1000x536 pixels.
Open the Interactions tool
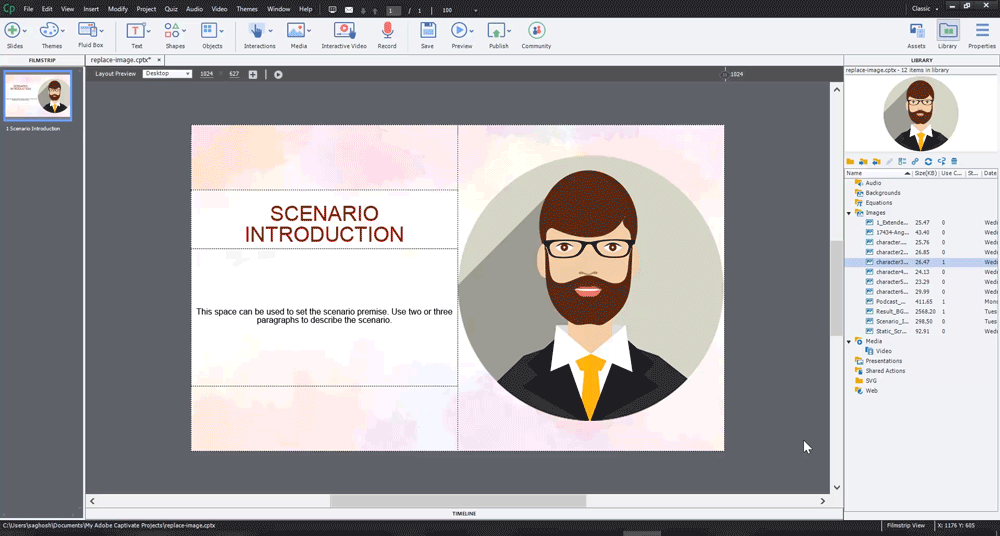click(256, 31)
